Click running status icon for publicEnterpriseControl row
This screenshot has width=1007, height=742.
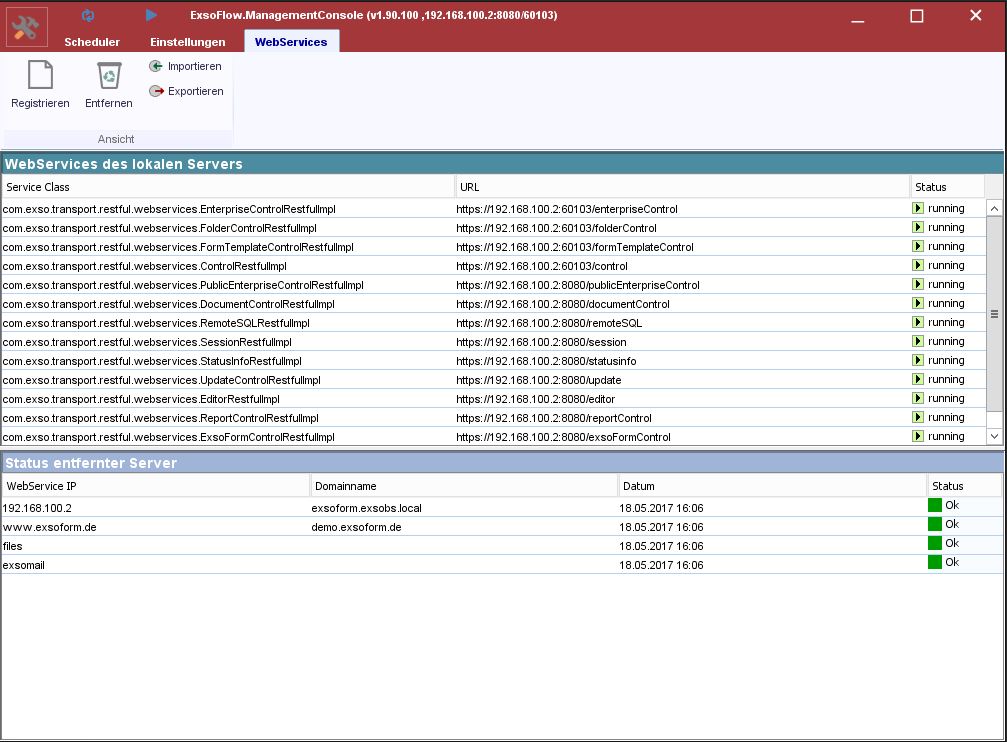pyautogui.click(x=918, y=284)
